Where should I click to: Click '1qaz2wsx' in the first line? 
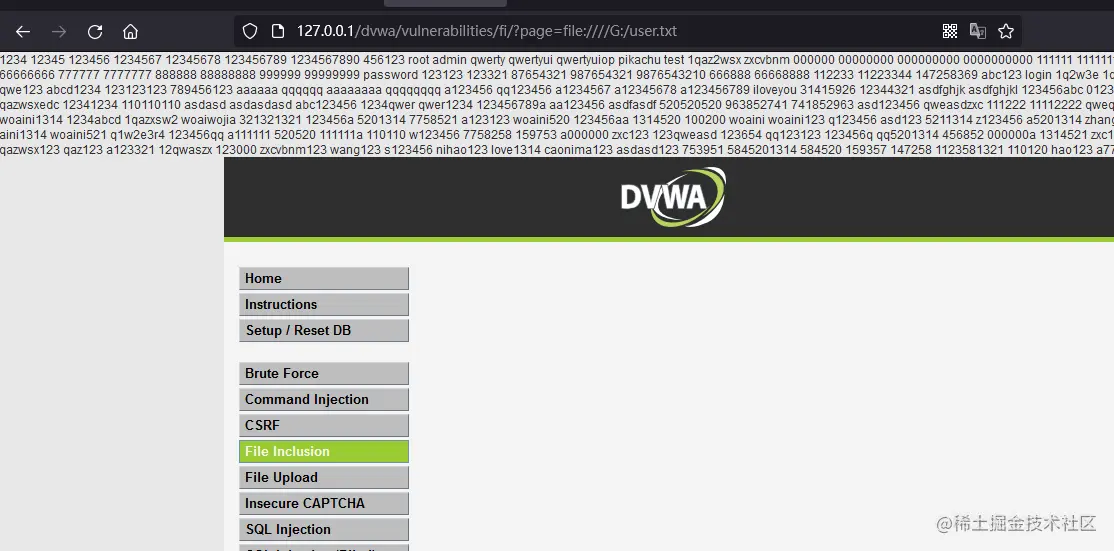click(x=714, y=60)
